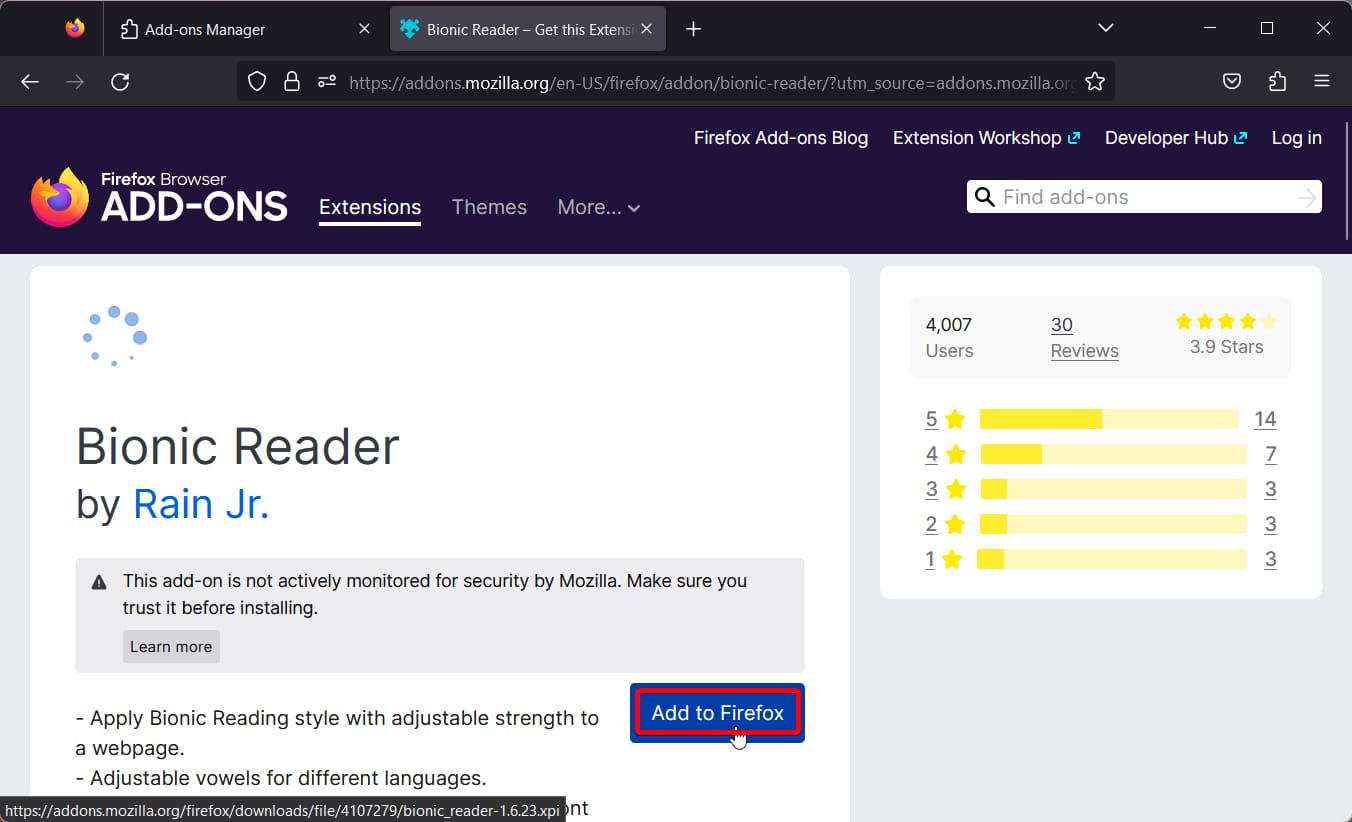Image resolution: width=1352 pixels, height=822 pixels.
Task: Select the Bionic Reader browser tab
Action: click(529, 29)
